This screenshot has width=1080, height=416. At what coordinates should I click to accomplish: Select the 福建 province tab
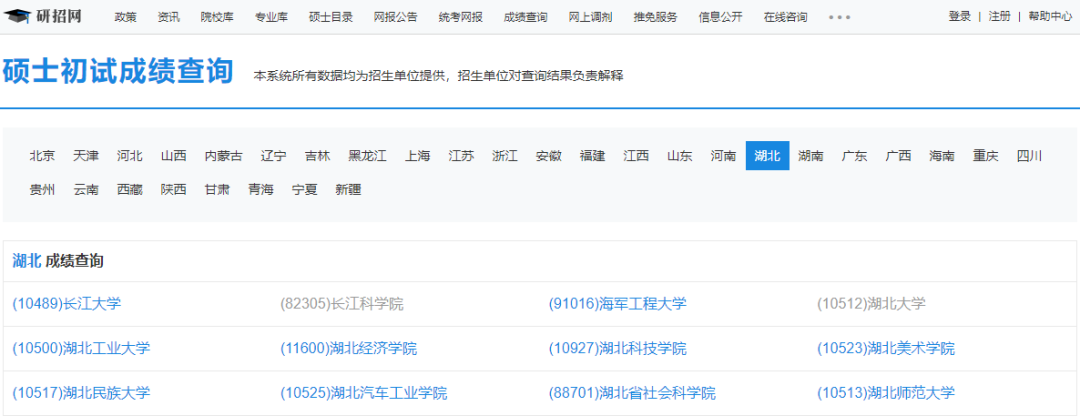pyautogui.click(x=592, y=156)
